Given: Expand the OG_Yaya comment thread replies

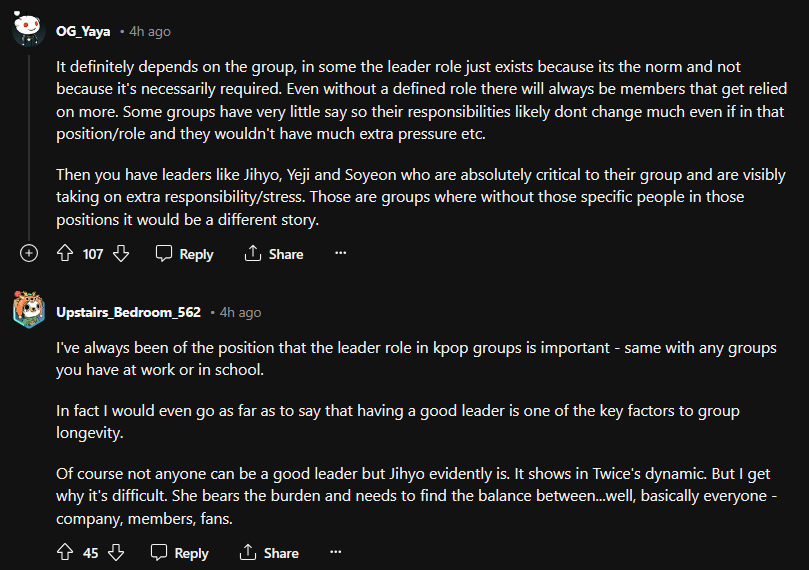Looking at the screenshot, I should point(29,254).
